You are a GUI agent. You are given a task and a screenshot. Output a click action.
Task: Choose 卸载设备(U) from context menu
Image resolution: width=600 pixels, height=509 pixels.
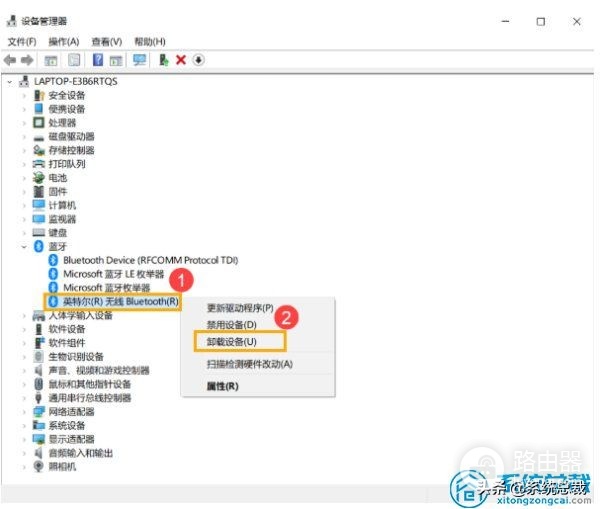tap(232, 342)
